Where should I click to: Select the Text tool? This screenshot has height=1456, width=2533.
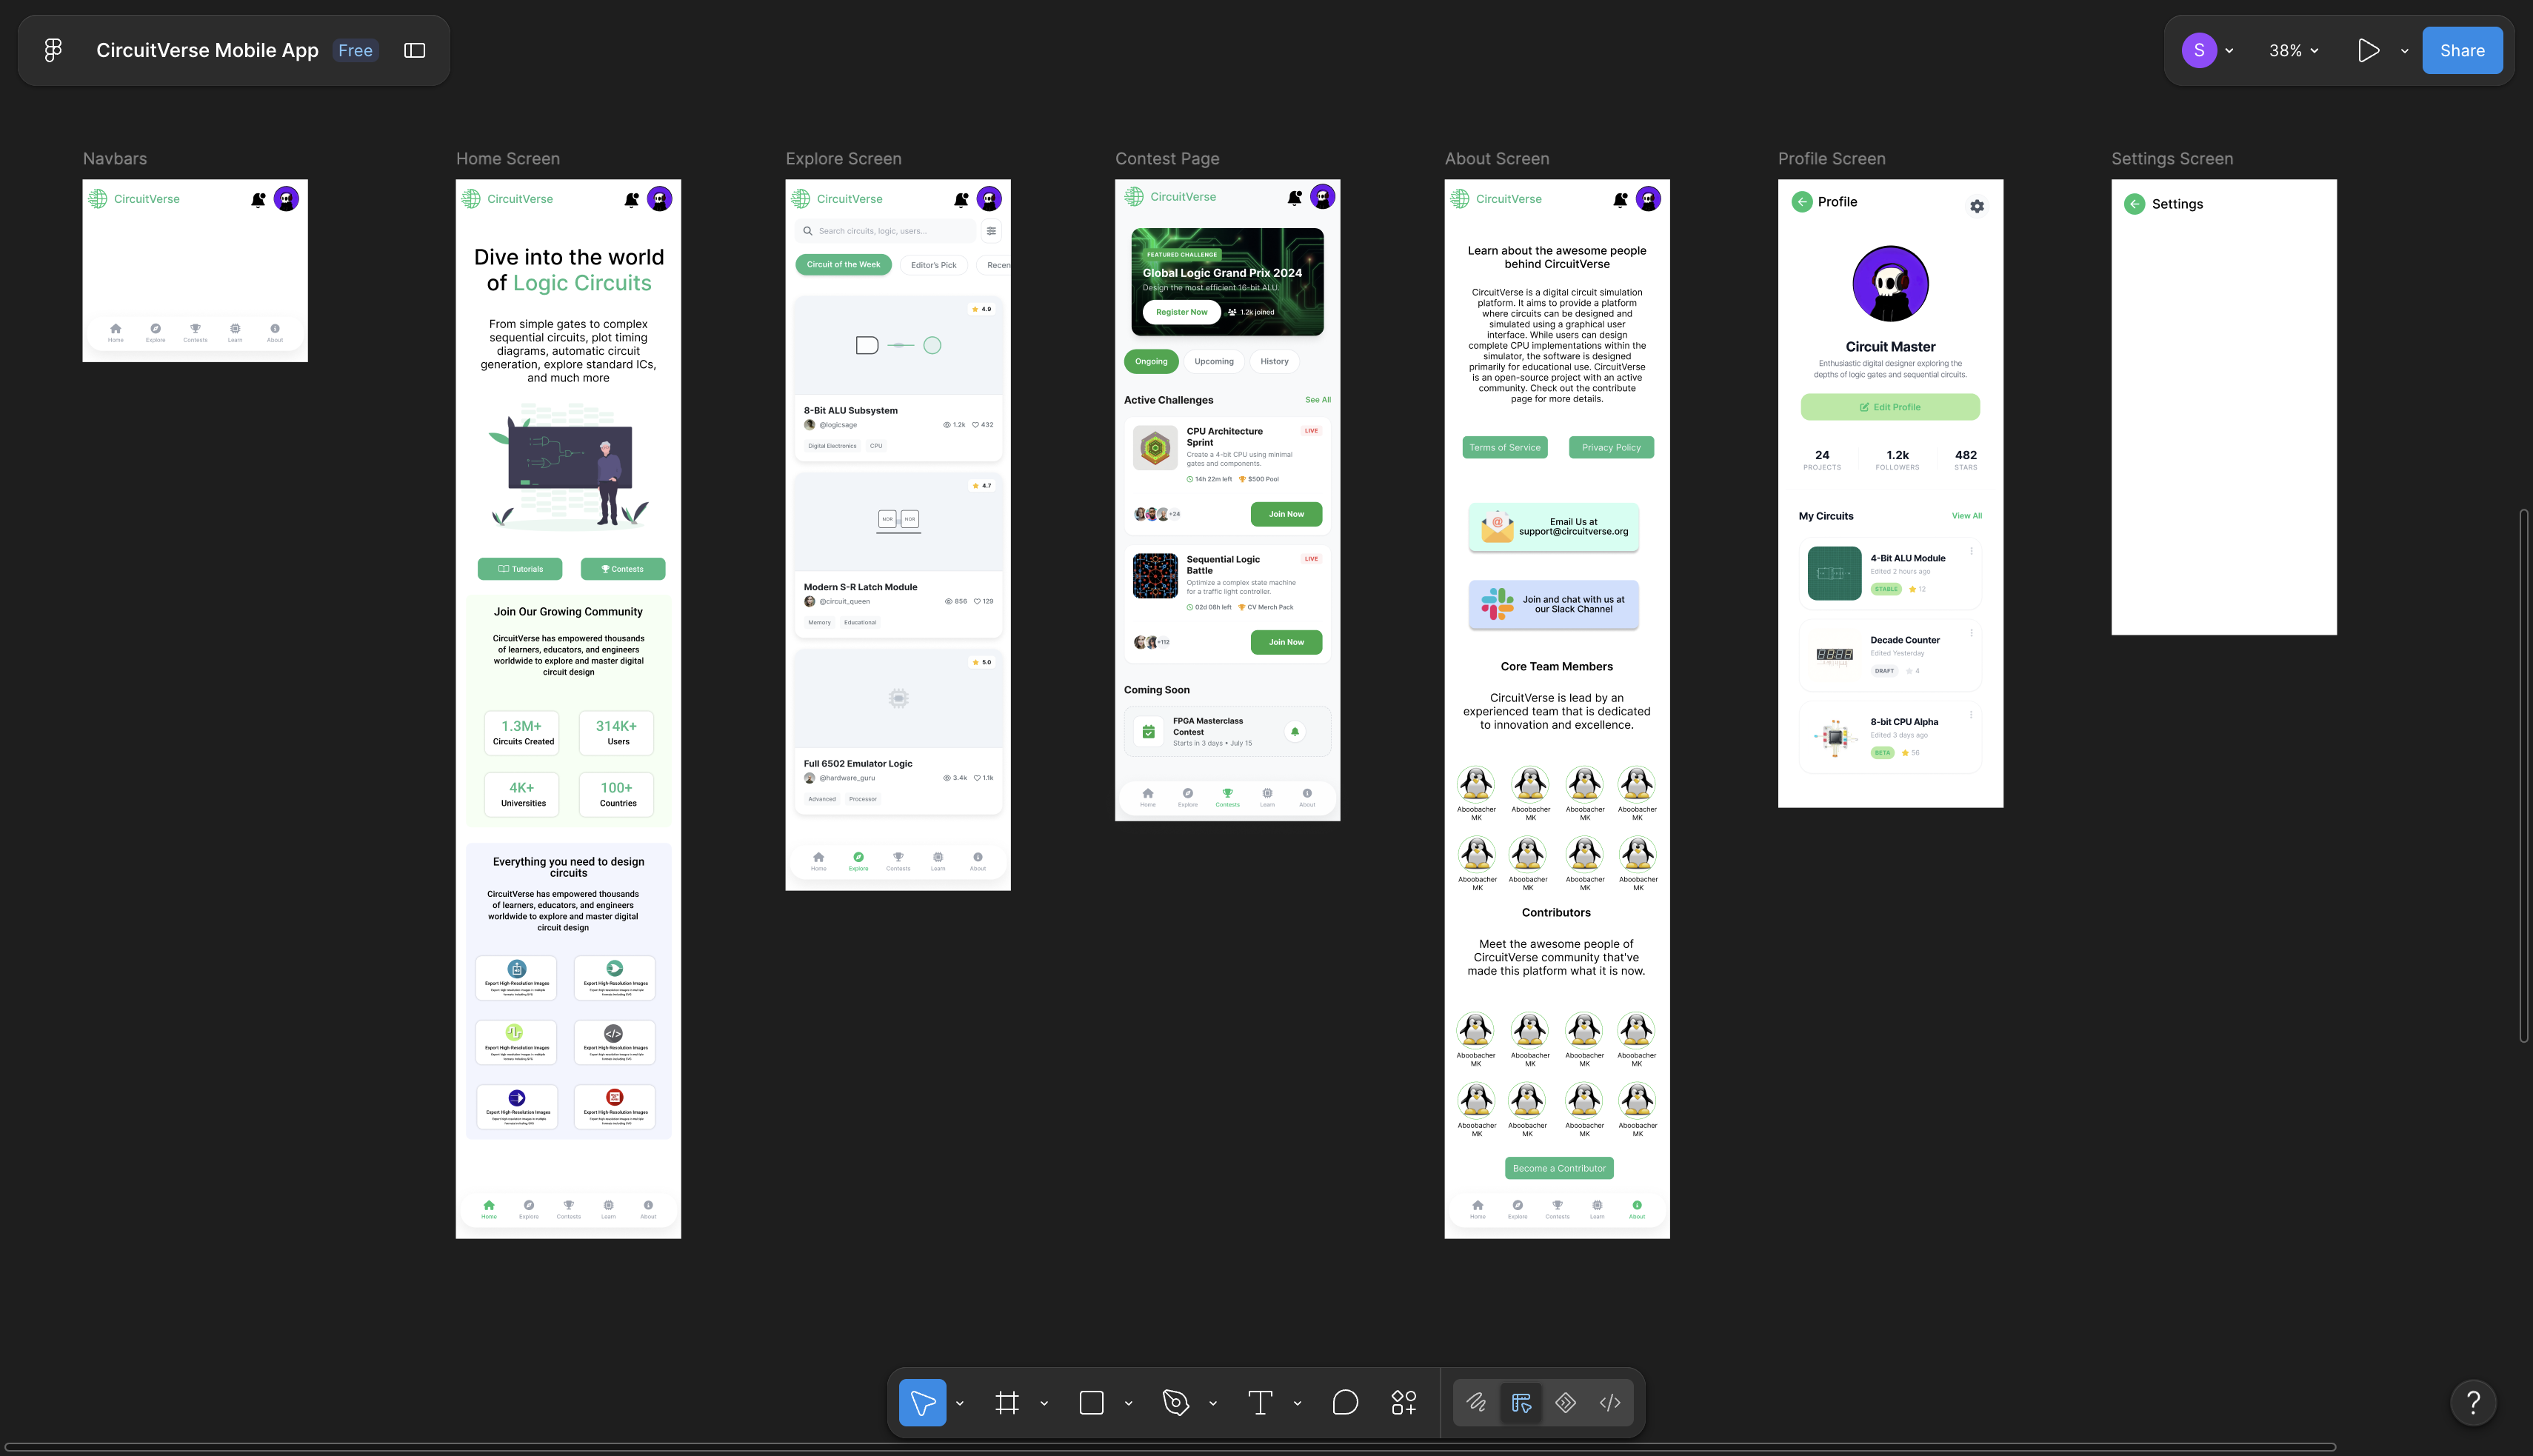pyautogui.click(x=1260, y=1402)
